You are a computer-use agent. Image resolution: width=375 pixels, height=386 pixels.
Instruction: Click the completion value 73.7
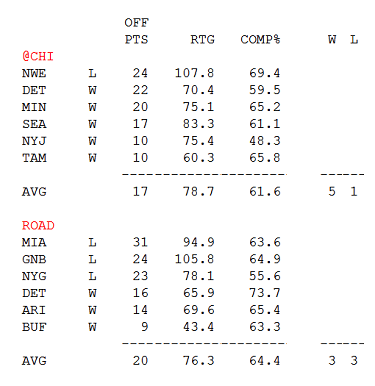tap(265, 293)
